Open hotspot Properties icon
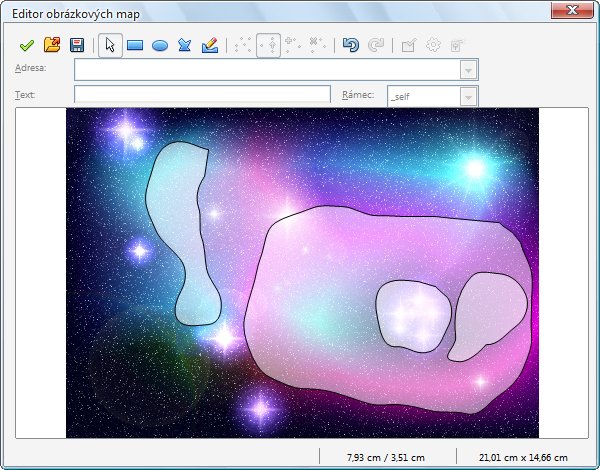This screenshot has height=470, width=600. tap(457, 46)
